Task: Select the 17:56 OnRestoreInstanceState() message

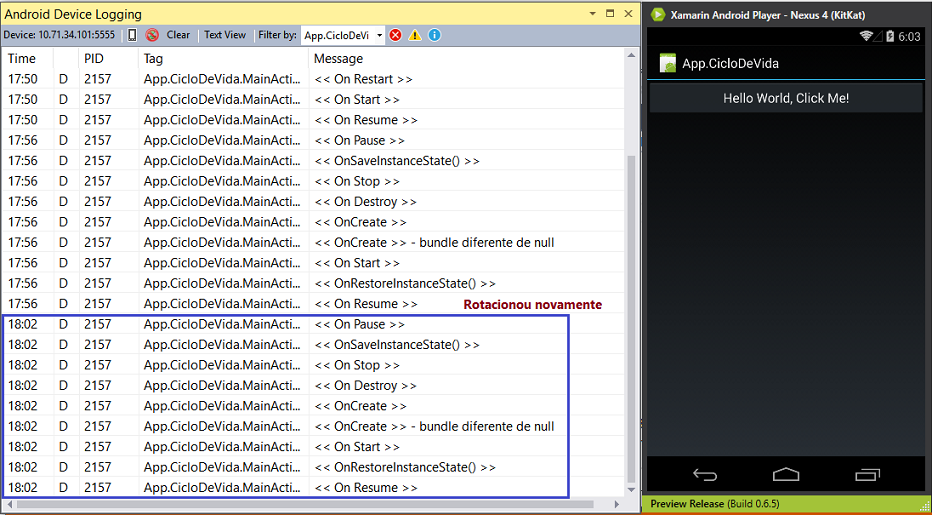Action: pyautogui.click(x=404, y=284)
